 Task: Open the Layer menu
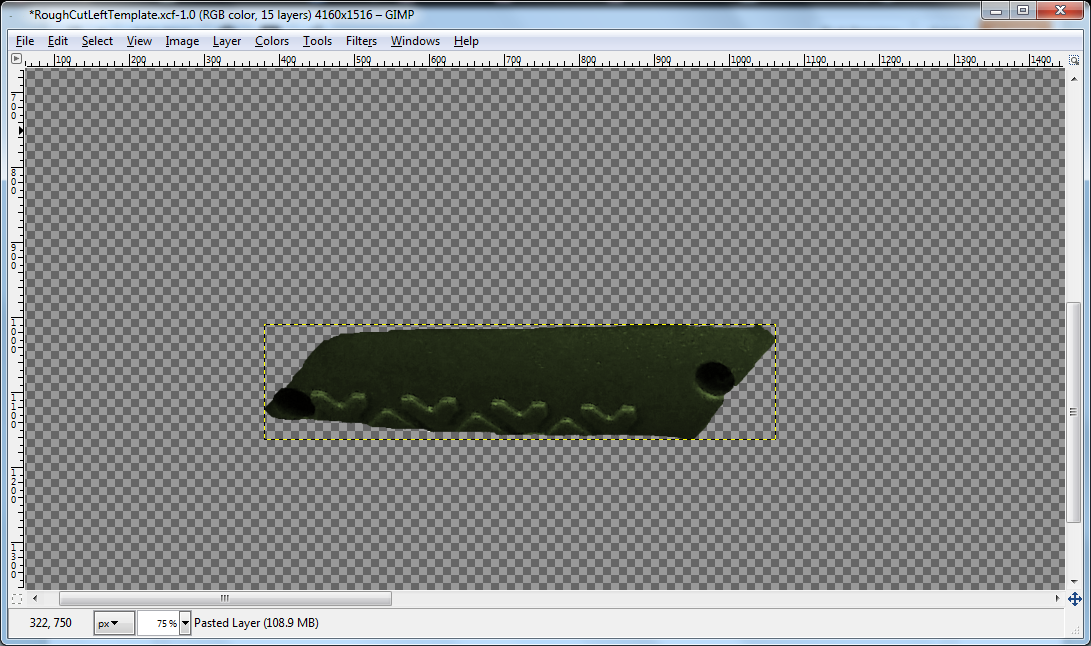pos(226,41)
